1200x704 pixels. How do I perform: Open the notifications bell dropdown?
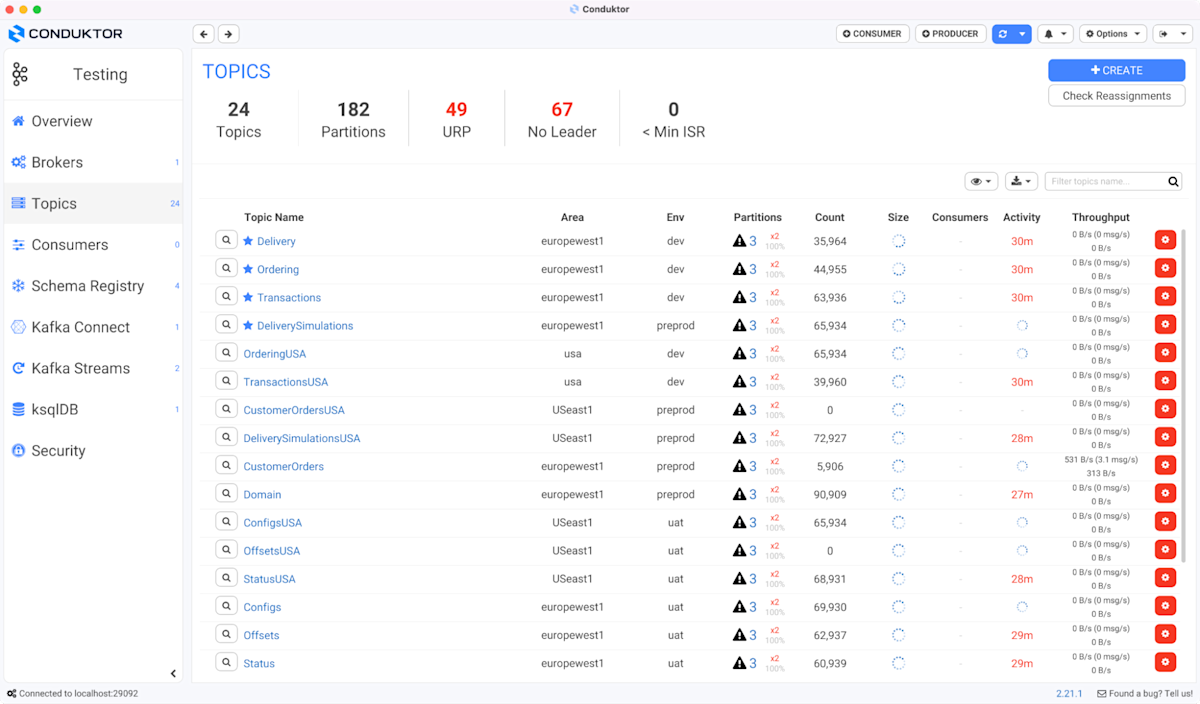(1055, 34)
